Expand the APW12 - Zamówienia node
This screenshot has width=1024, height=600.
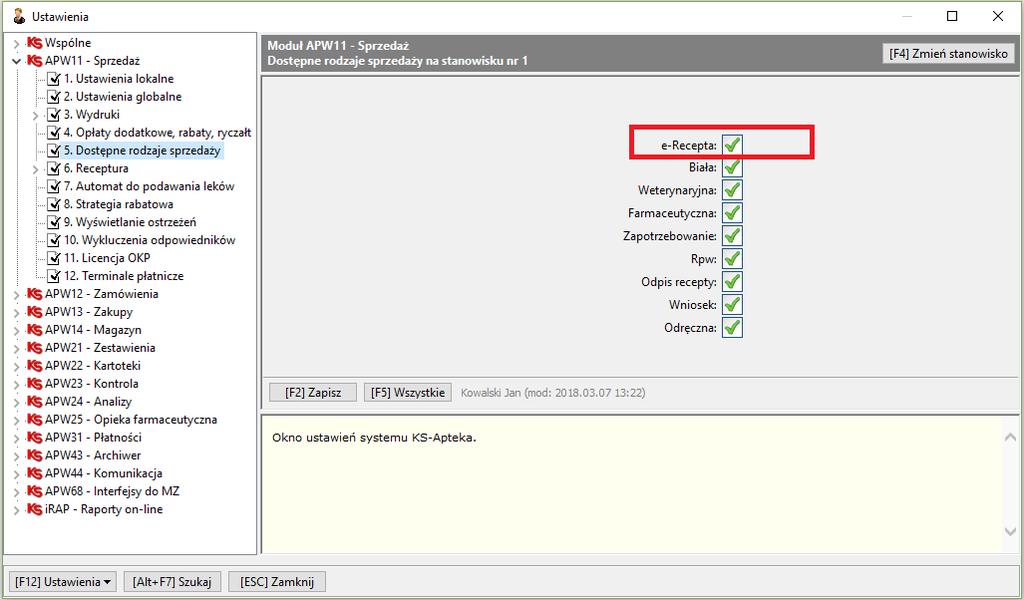click(16, 294)
